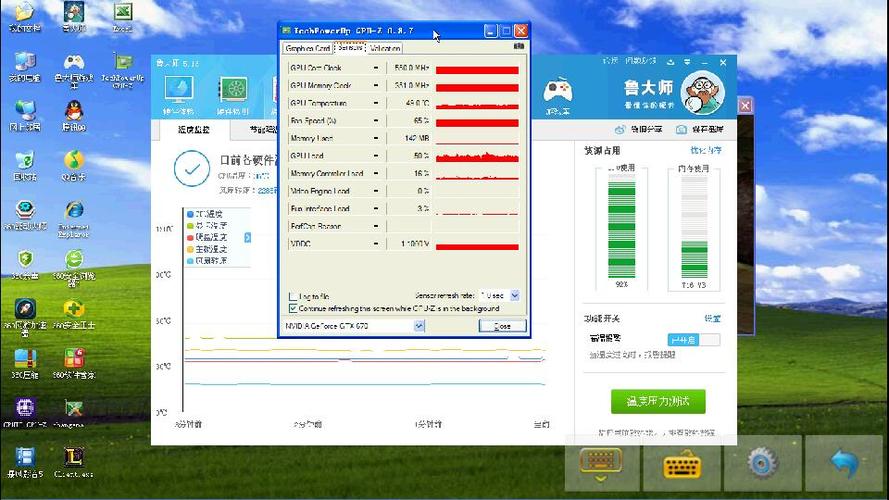The image size is (889, 500).
Task: Open the Ludashi hardware checkup monitor icon
Action: [x=179, y=90]
